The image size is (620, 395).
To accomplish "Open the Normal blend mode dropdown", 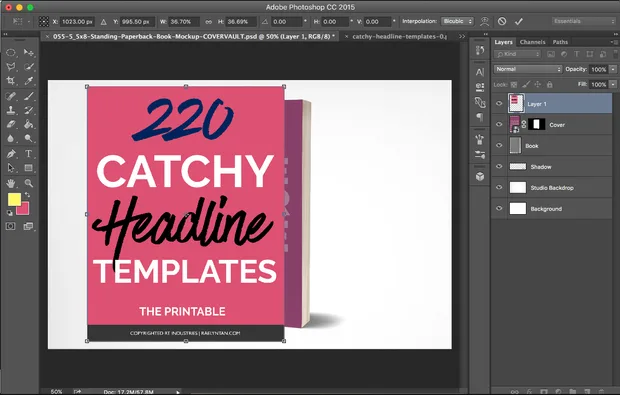I will click(527, 69).
